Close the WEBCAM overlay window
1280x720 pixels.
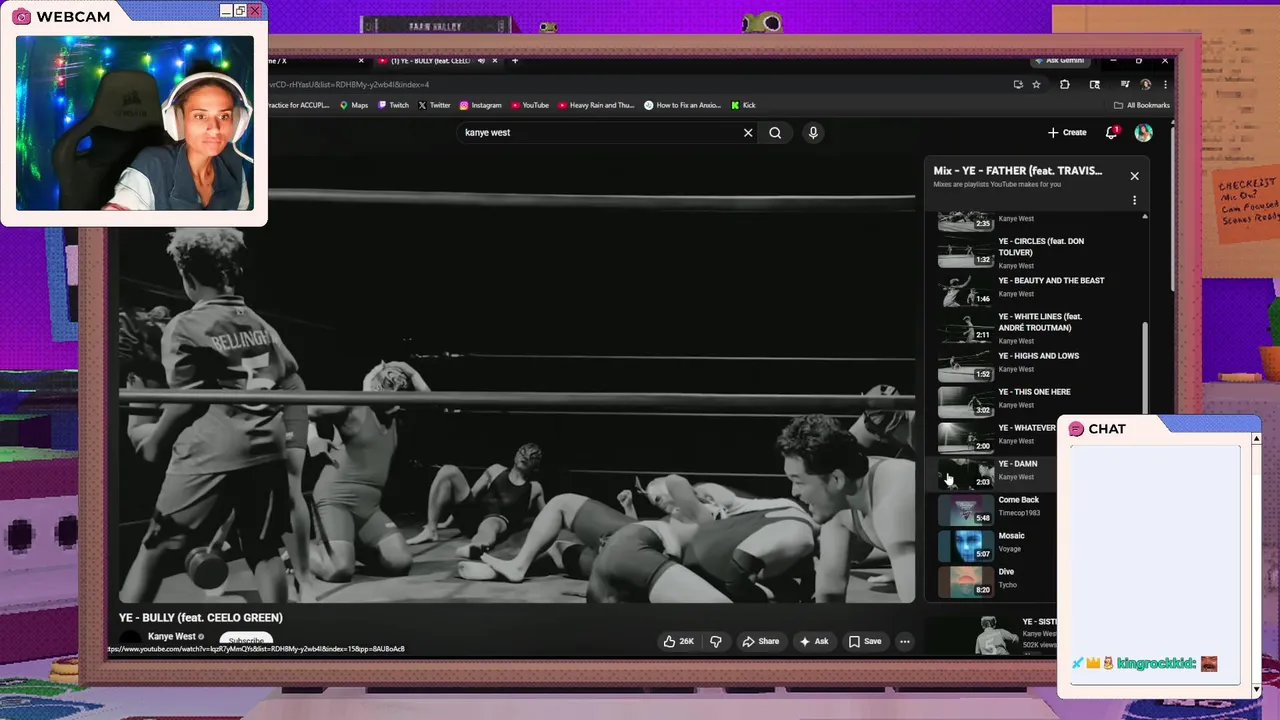coord(254,10)
